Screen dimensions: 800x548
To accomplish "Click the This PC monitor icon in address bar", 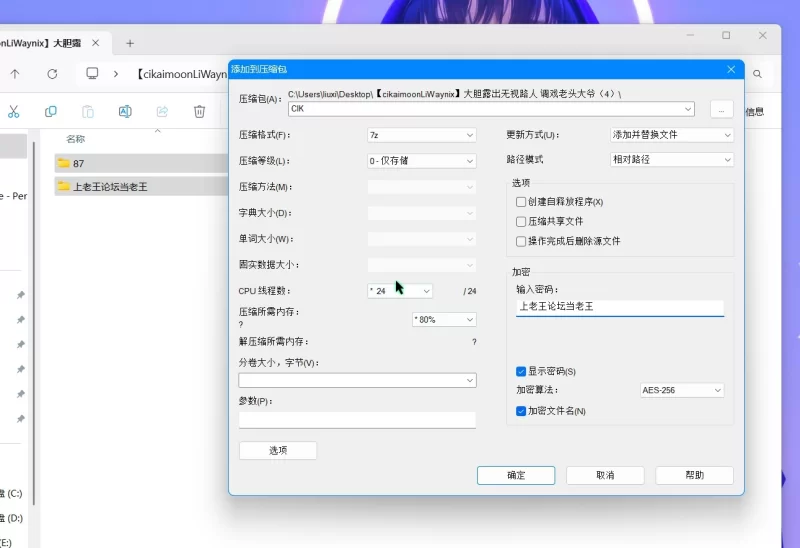I will (92, 73).
